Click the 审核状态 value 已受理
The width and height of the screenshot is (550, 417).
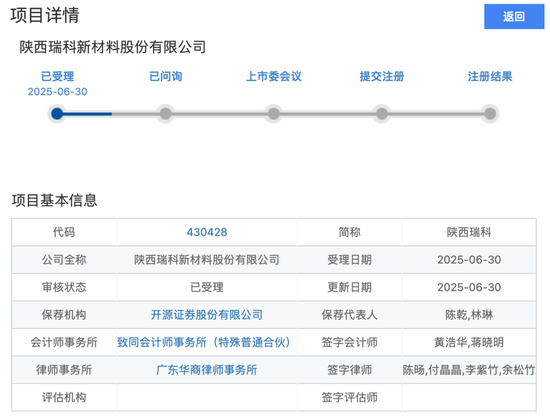coord(207,287)
